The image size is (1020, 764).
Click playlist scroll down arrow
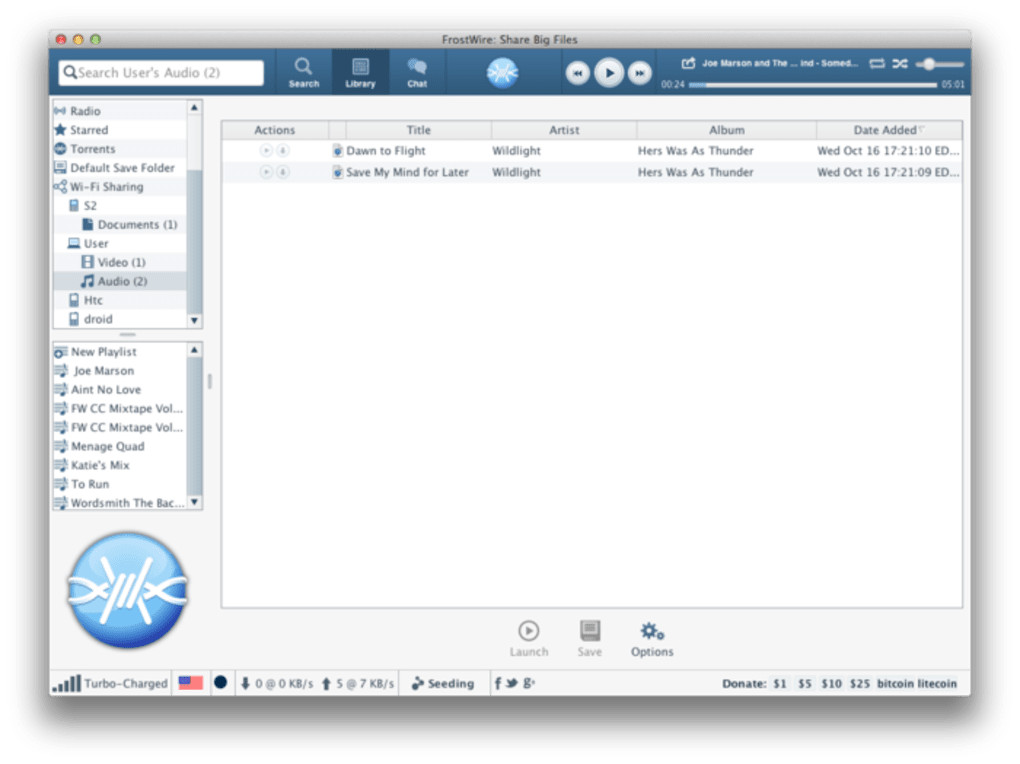[x=195, y=502]
